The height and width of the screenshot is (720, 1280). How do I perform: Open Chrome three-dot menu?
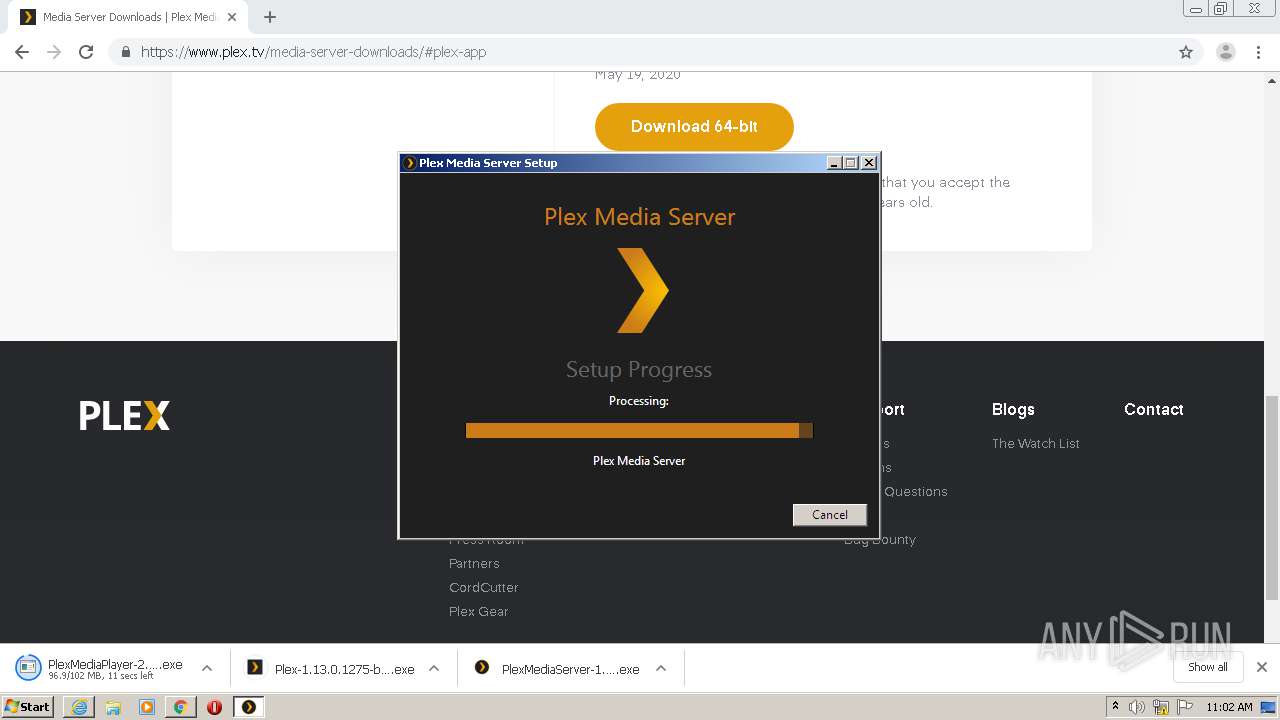click(1258, 52)
